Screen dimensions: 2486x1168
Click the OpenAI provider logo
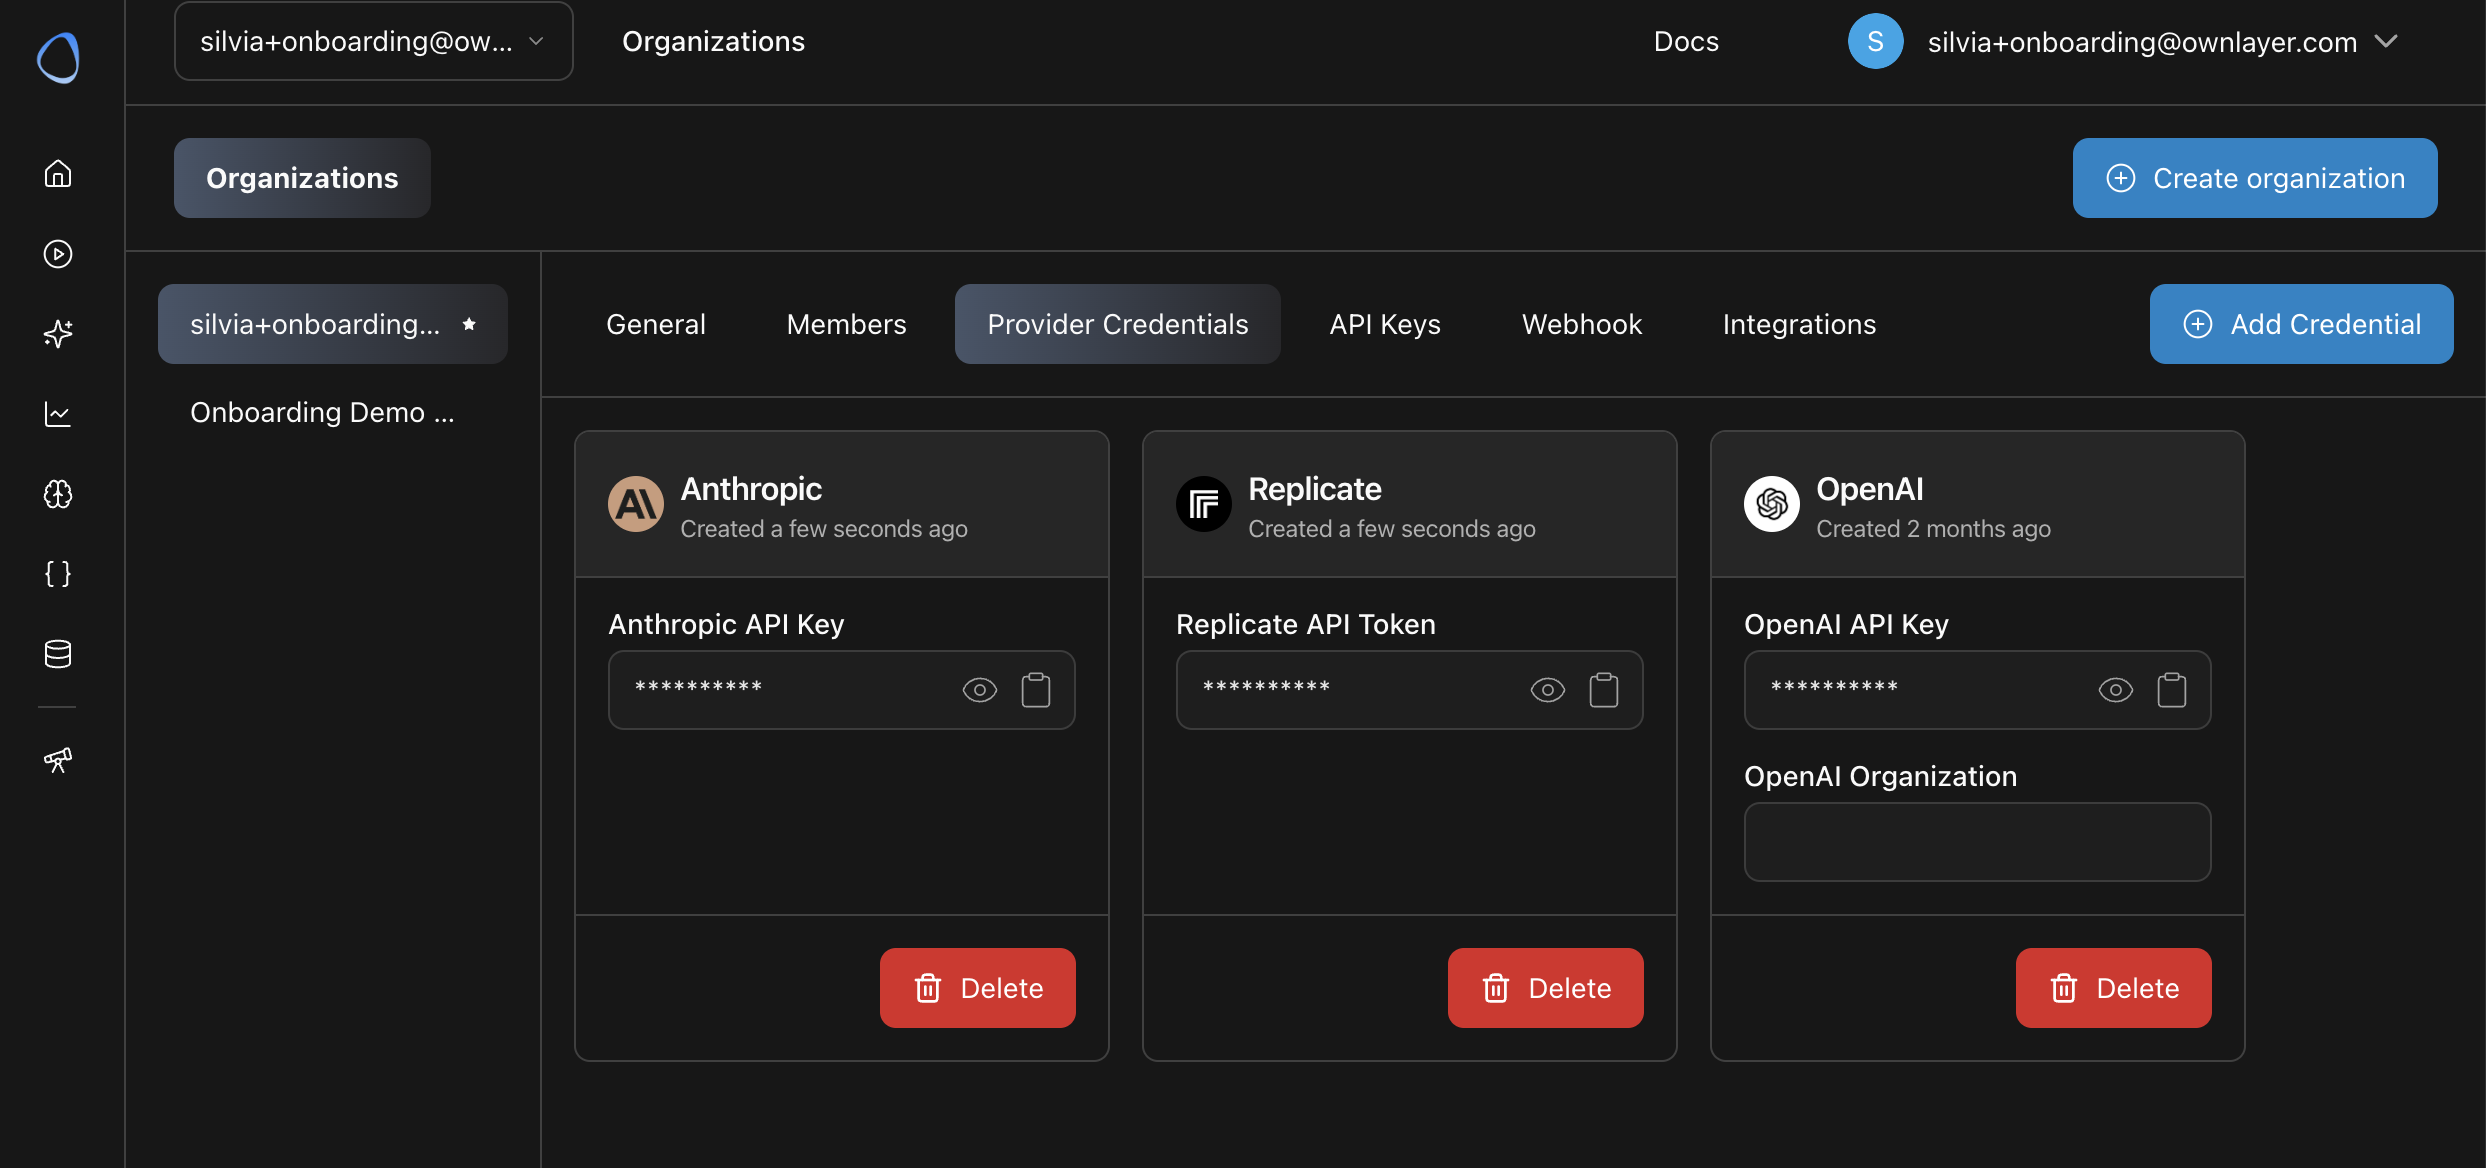[x=1772, y=504]
